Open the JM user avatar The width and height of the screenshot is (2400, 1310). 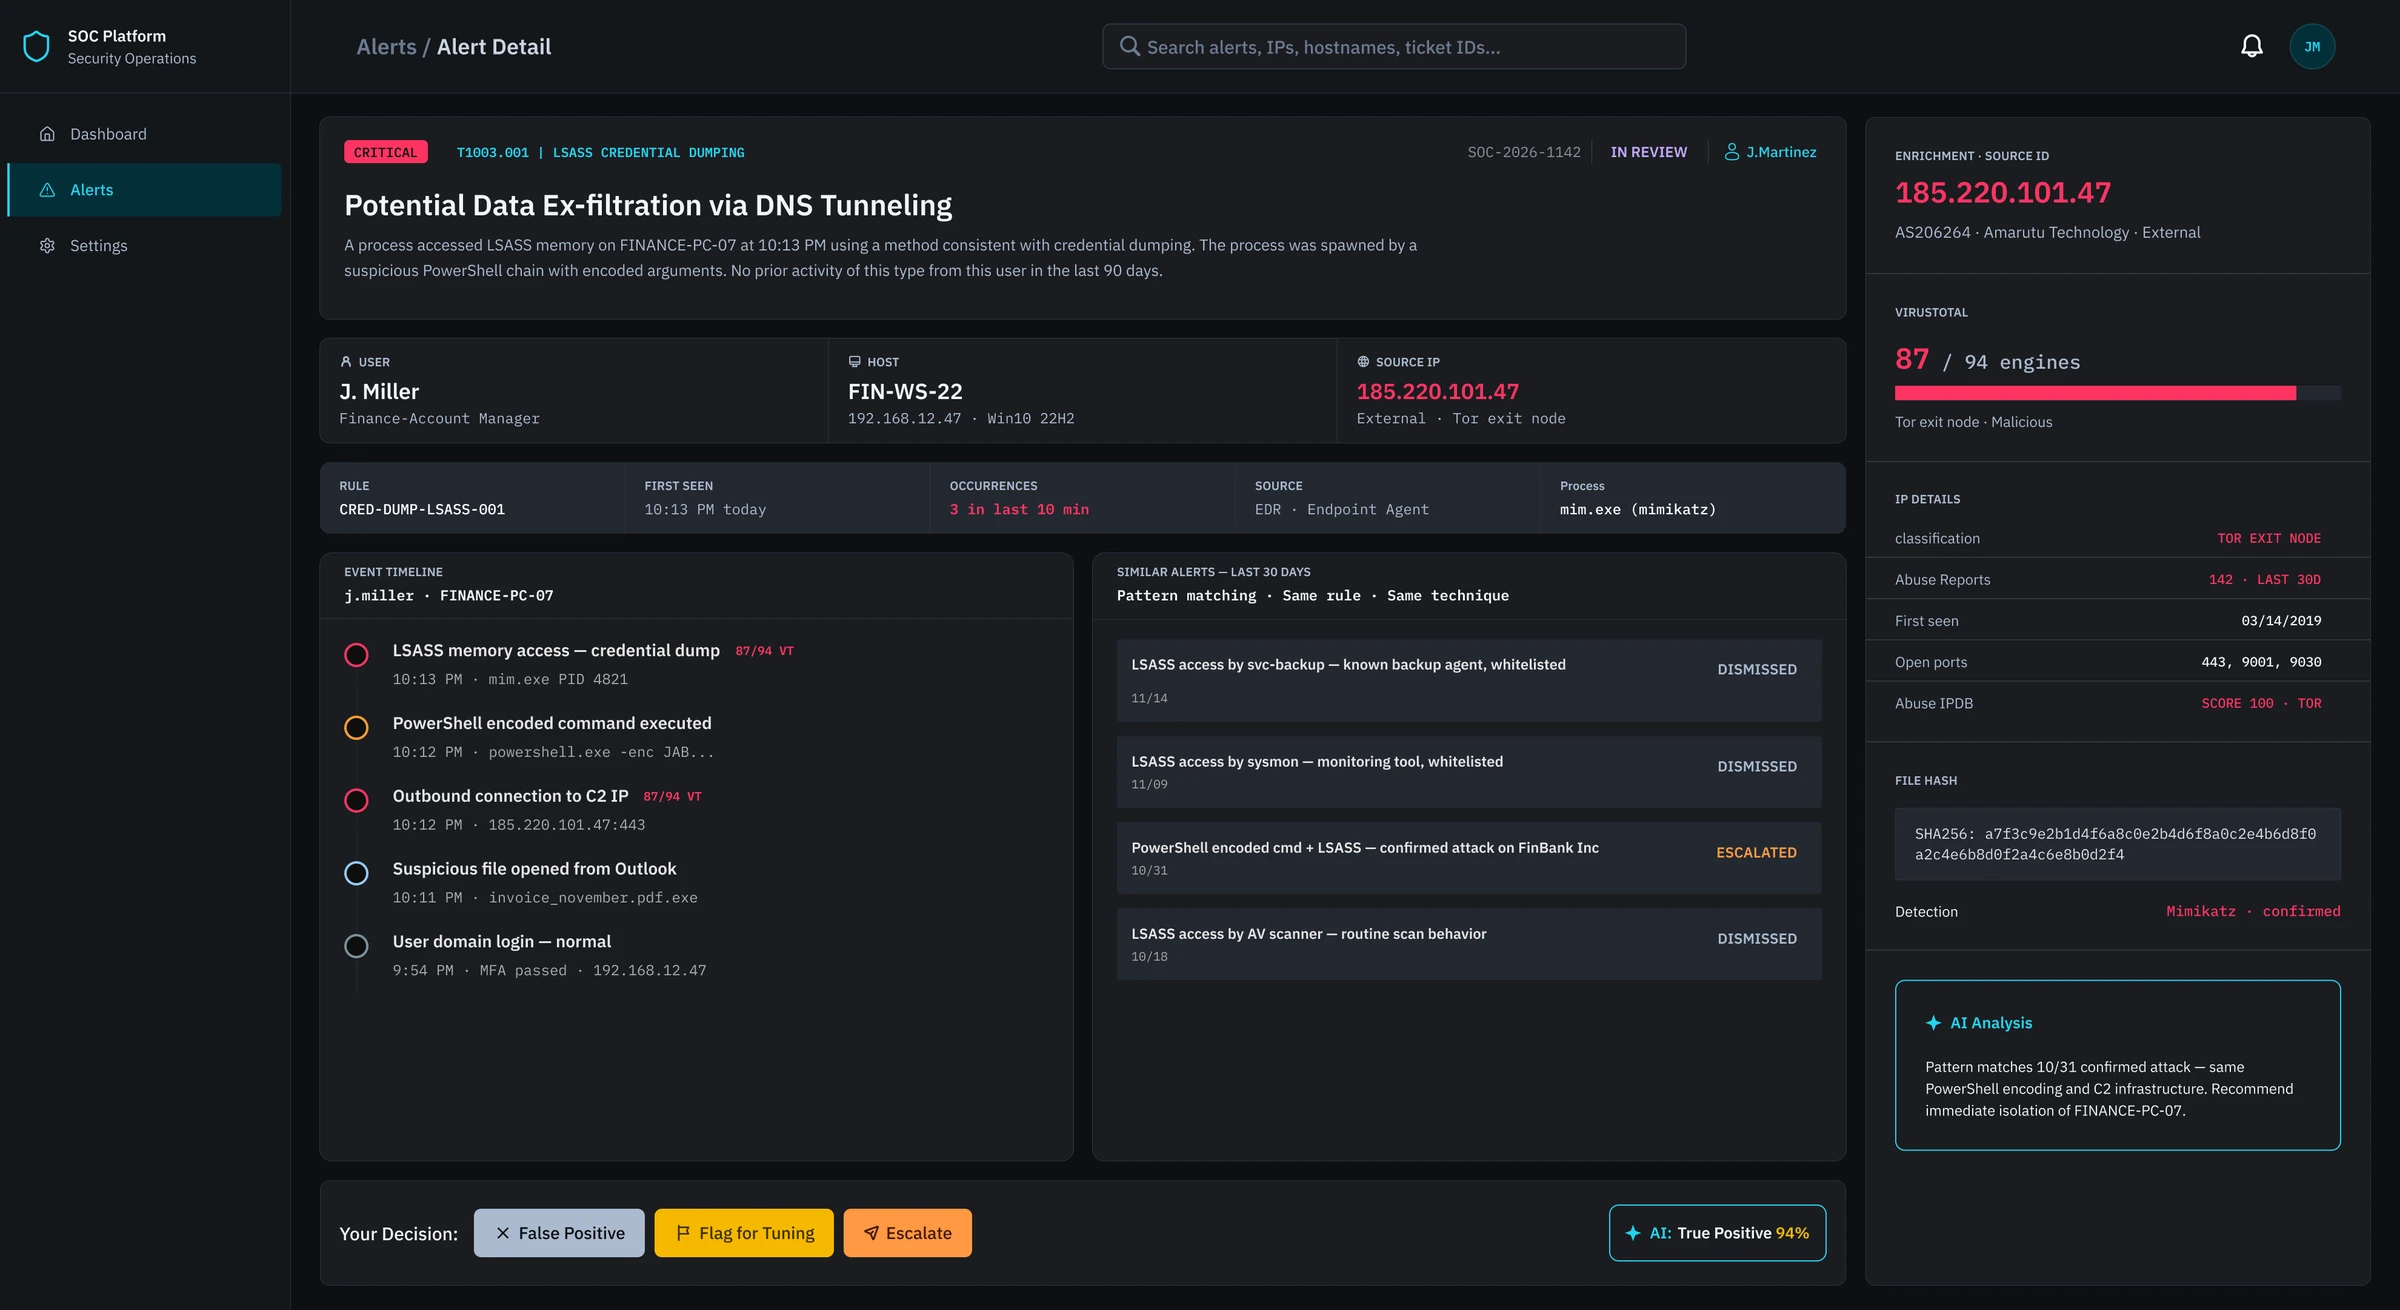point(2312,47)
